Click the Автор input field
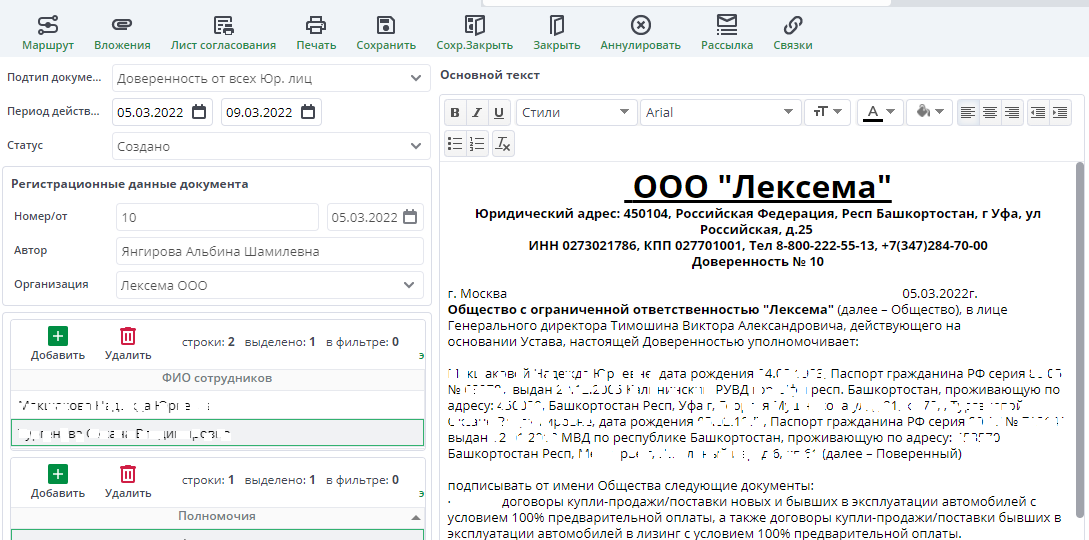The image size is (1089, 540). pos(270,251)
